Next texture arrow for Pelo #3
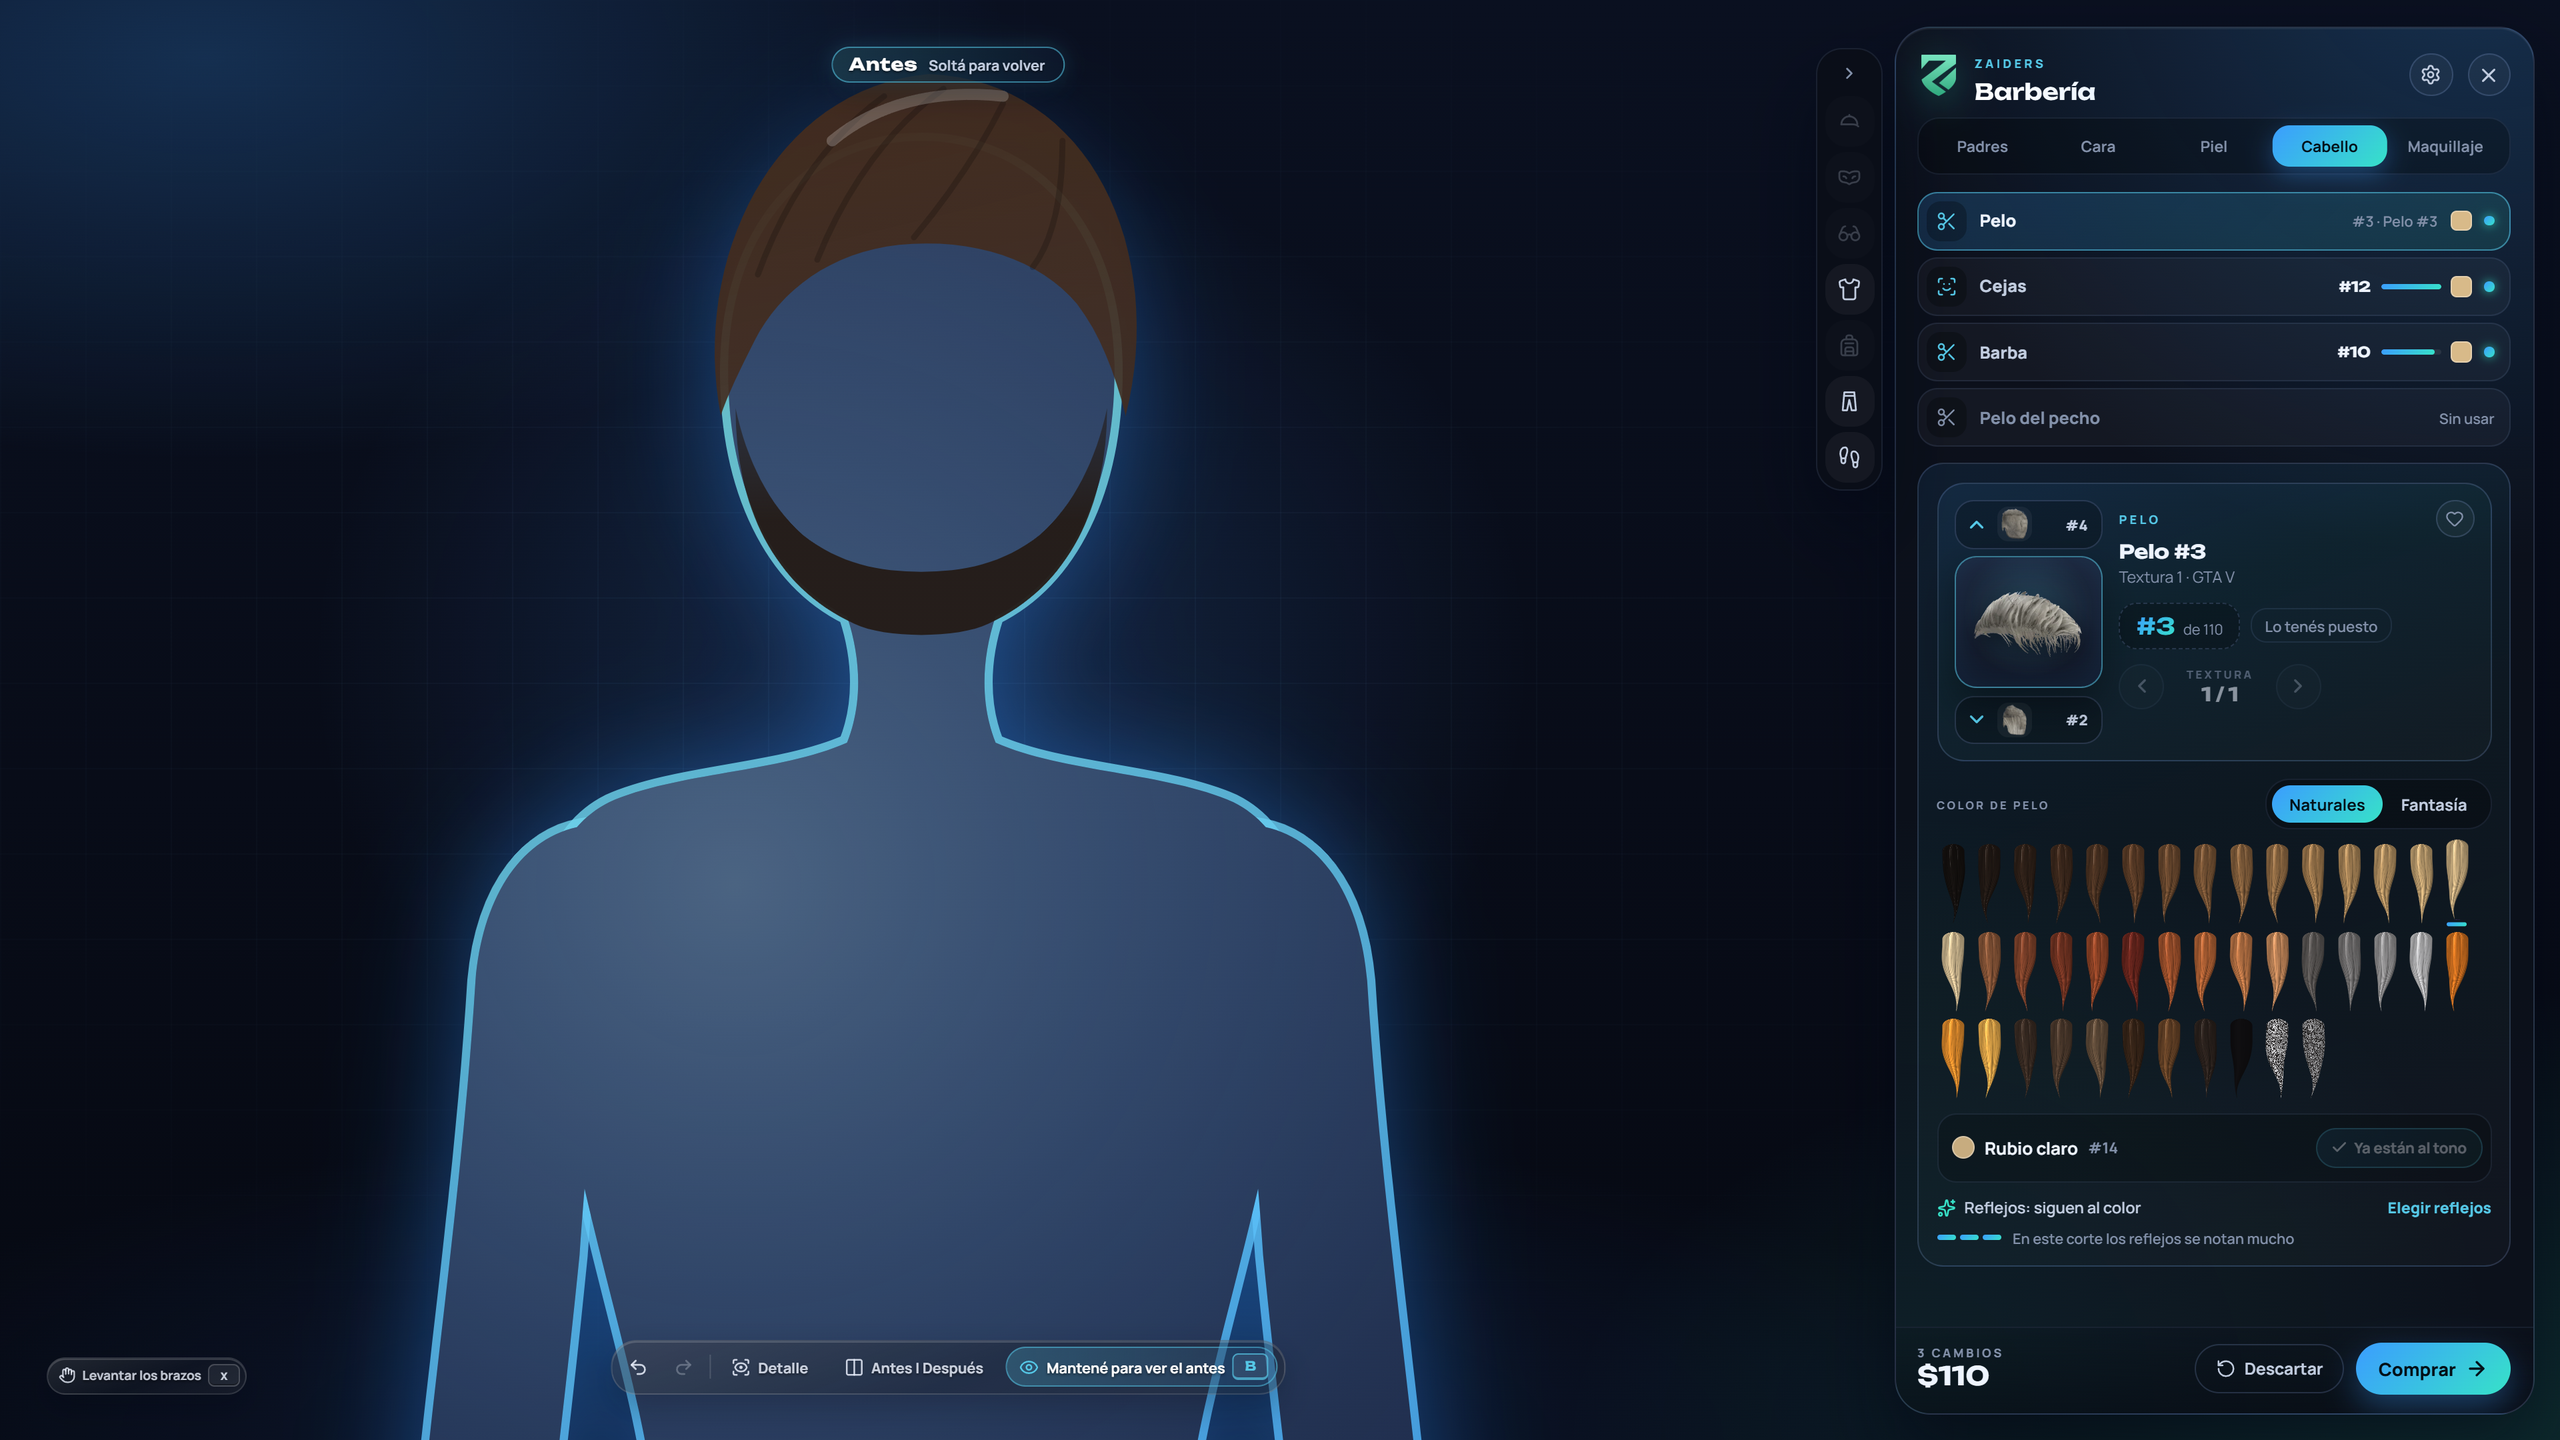 pyautogui.click(x=2297, y=686)
